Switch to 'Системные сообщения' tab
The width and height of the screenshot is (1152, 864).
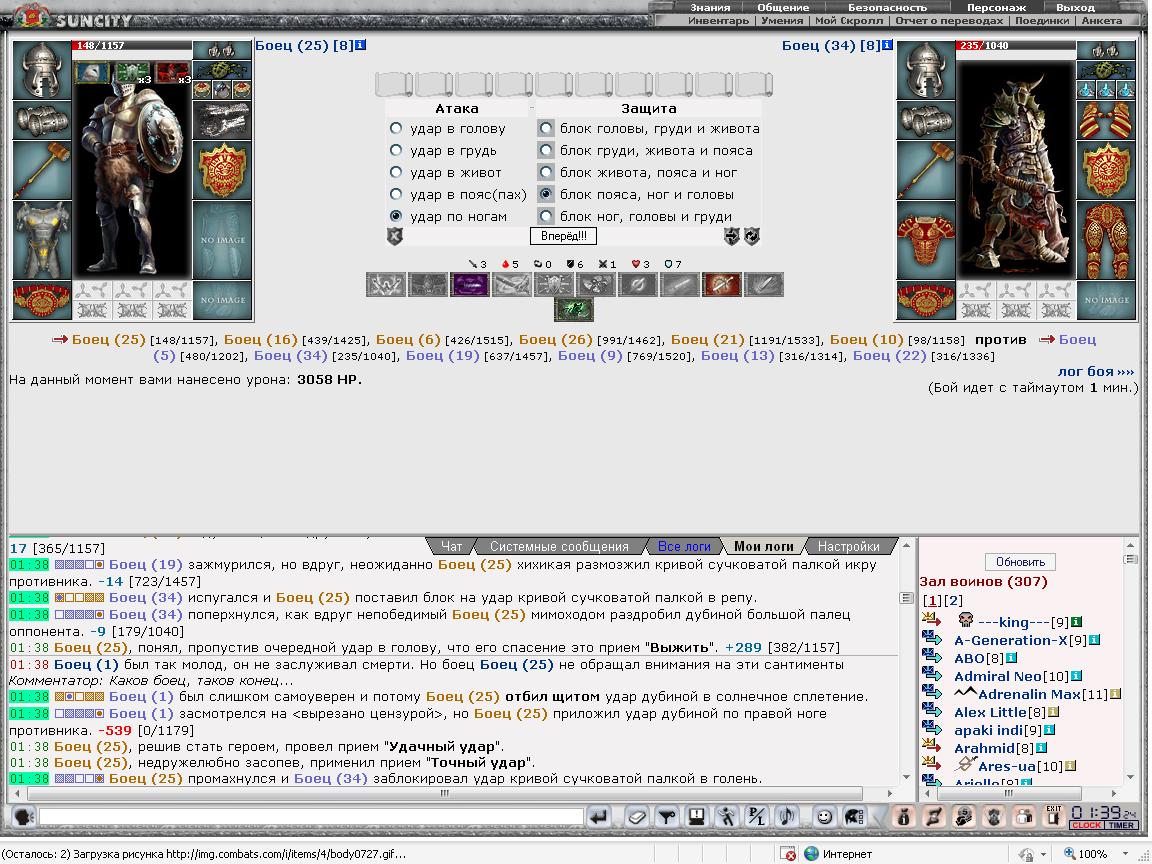click(559, 547)
